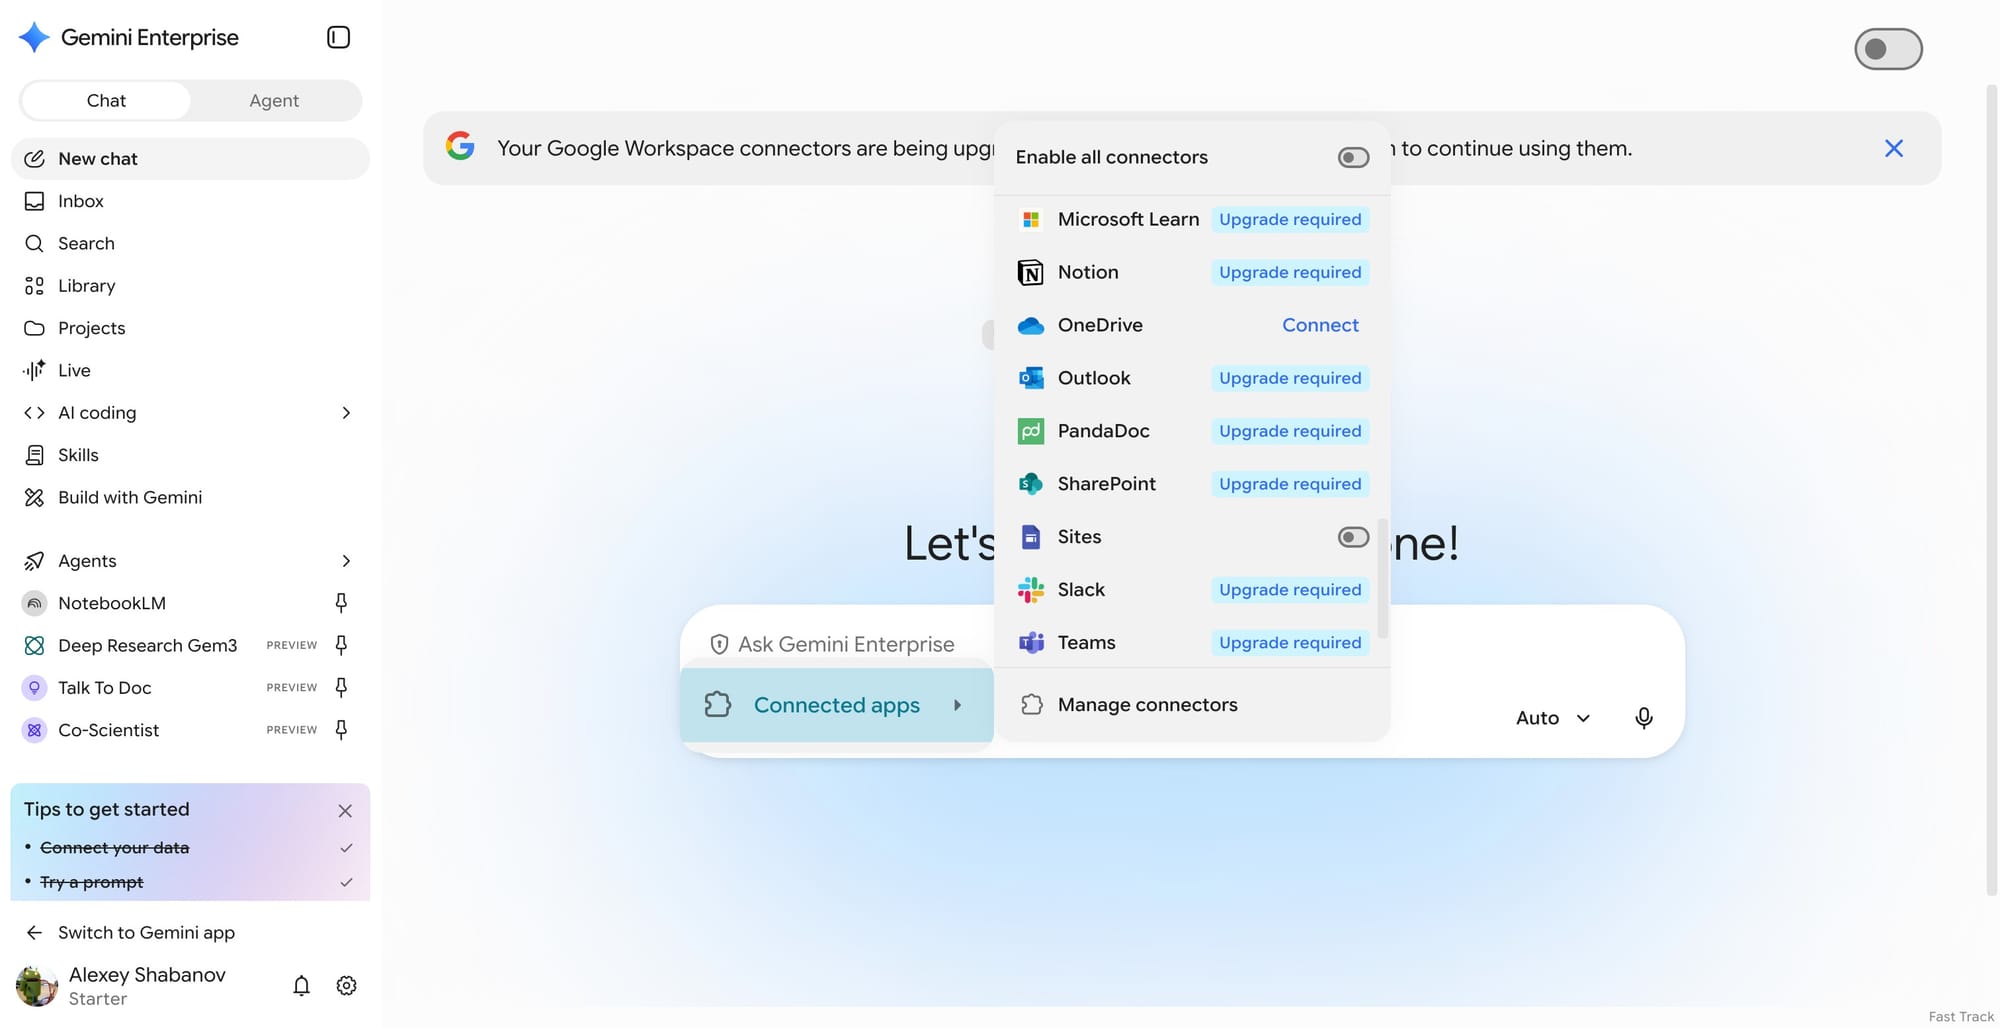Click Upgrade required for PandaDoc
Image resolution: width=2000 pixels, height=1028 pixels.
pos(1290,431)
